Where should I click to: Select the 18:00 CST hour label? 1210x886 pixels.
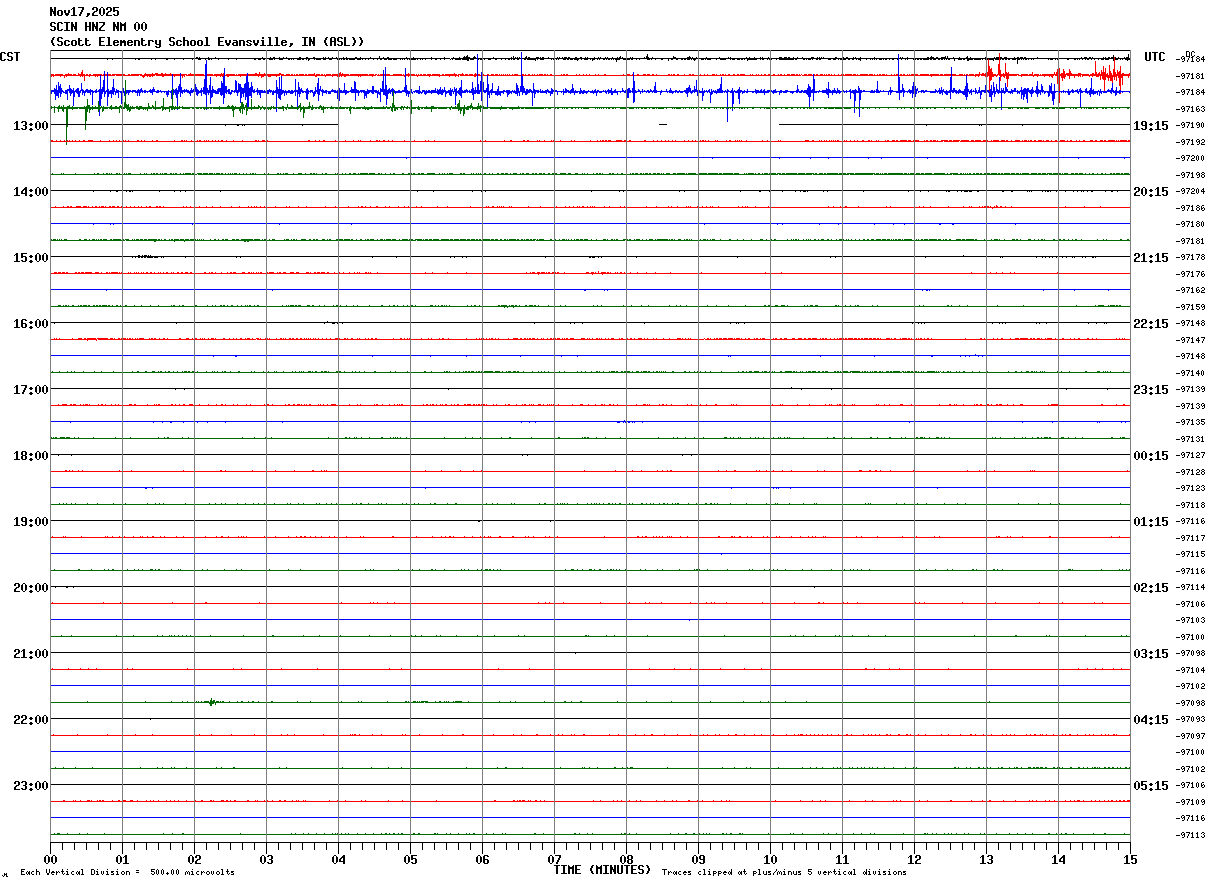31,456
